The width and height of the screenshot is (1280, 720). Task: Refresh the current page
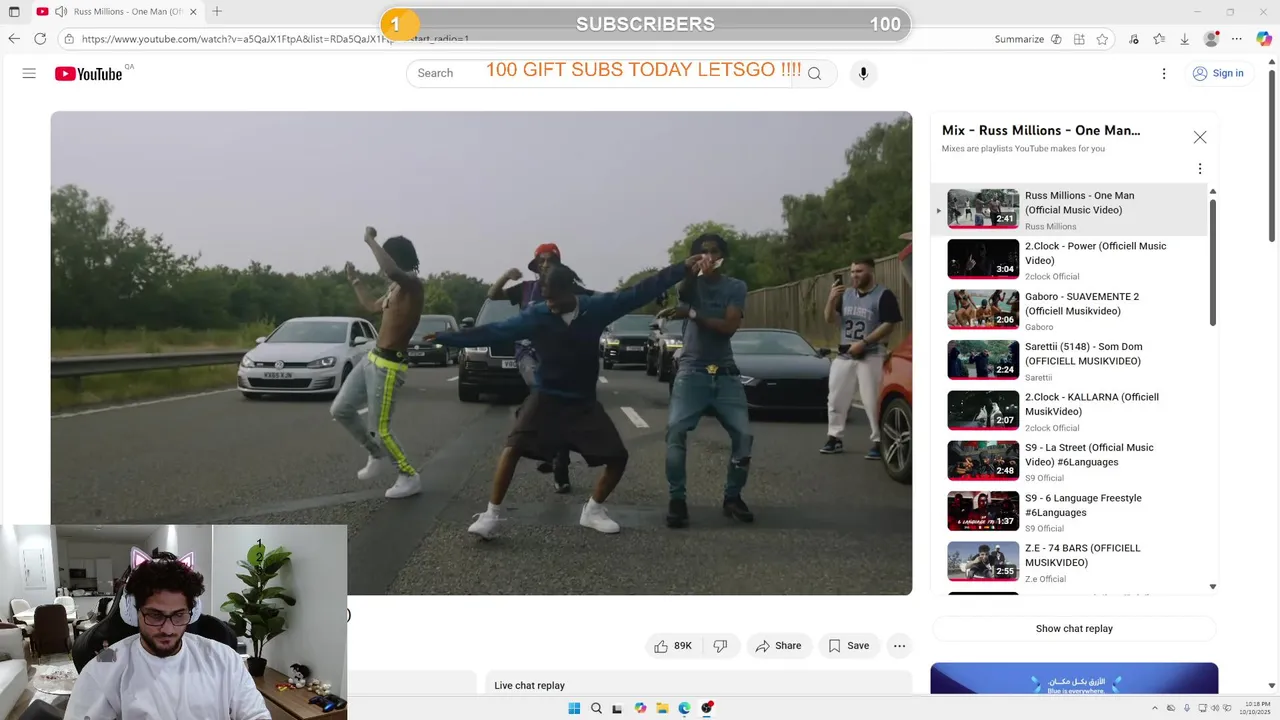click(40, 39)
